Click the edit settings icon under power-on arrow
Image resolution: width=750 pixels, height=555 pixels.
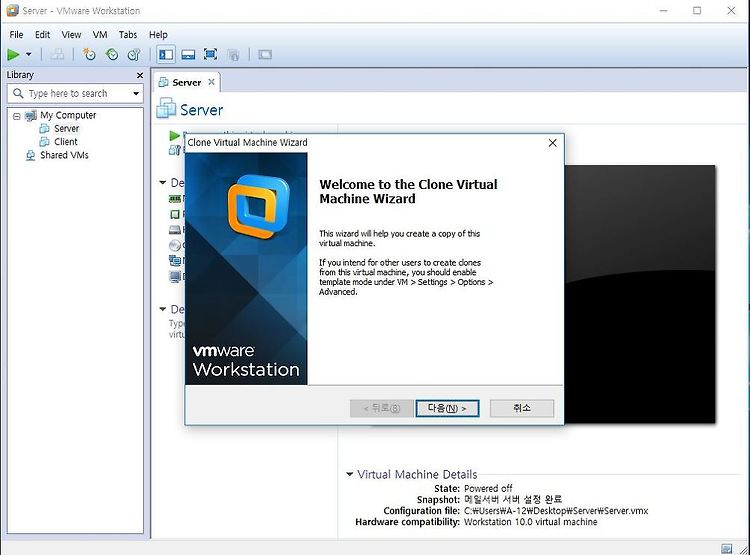(174, 150)
